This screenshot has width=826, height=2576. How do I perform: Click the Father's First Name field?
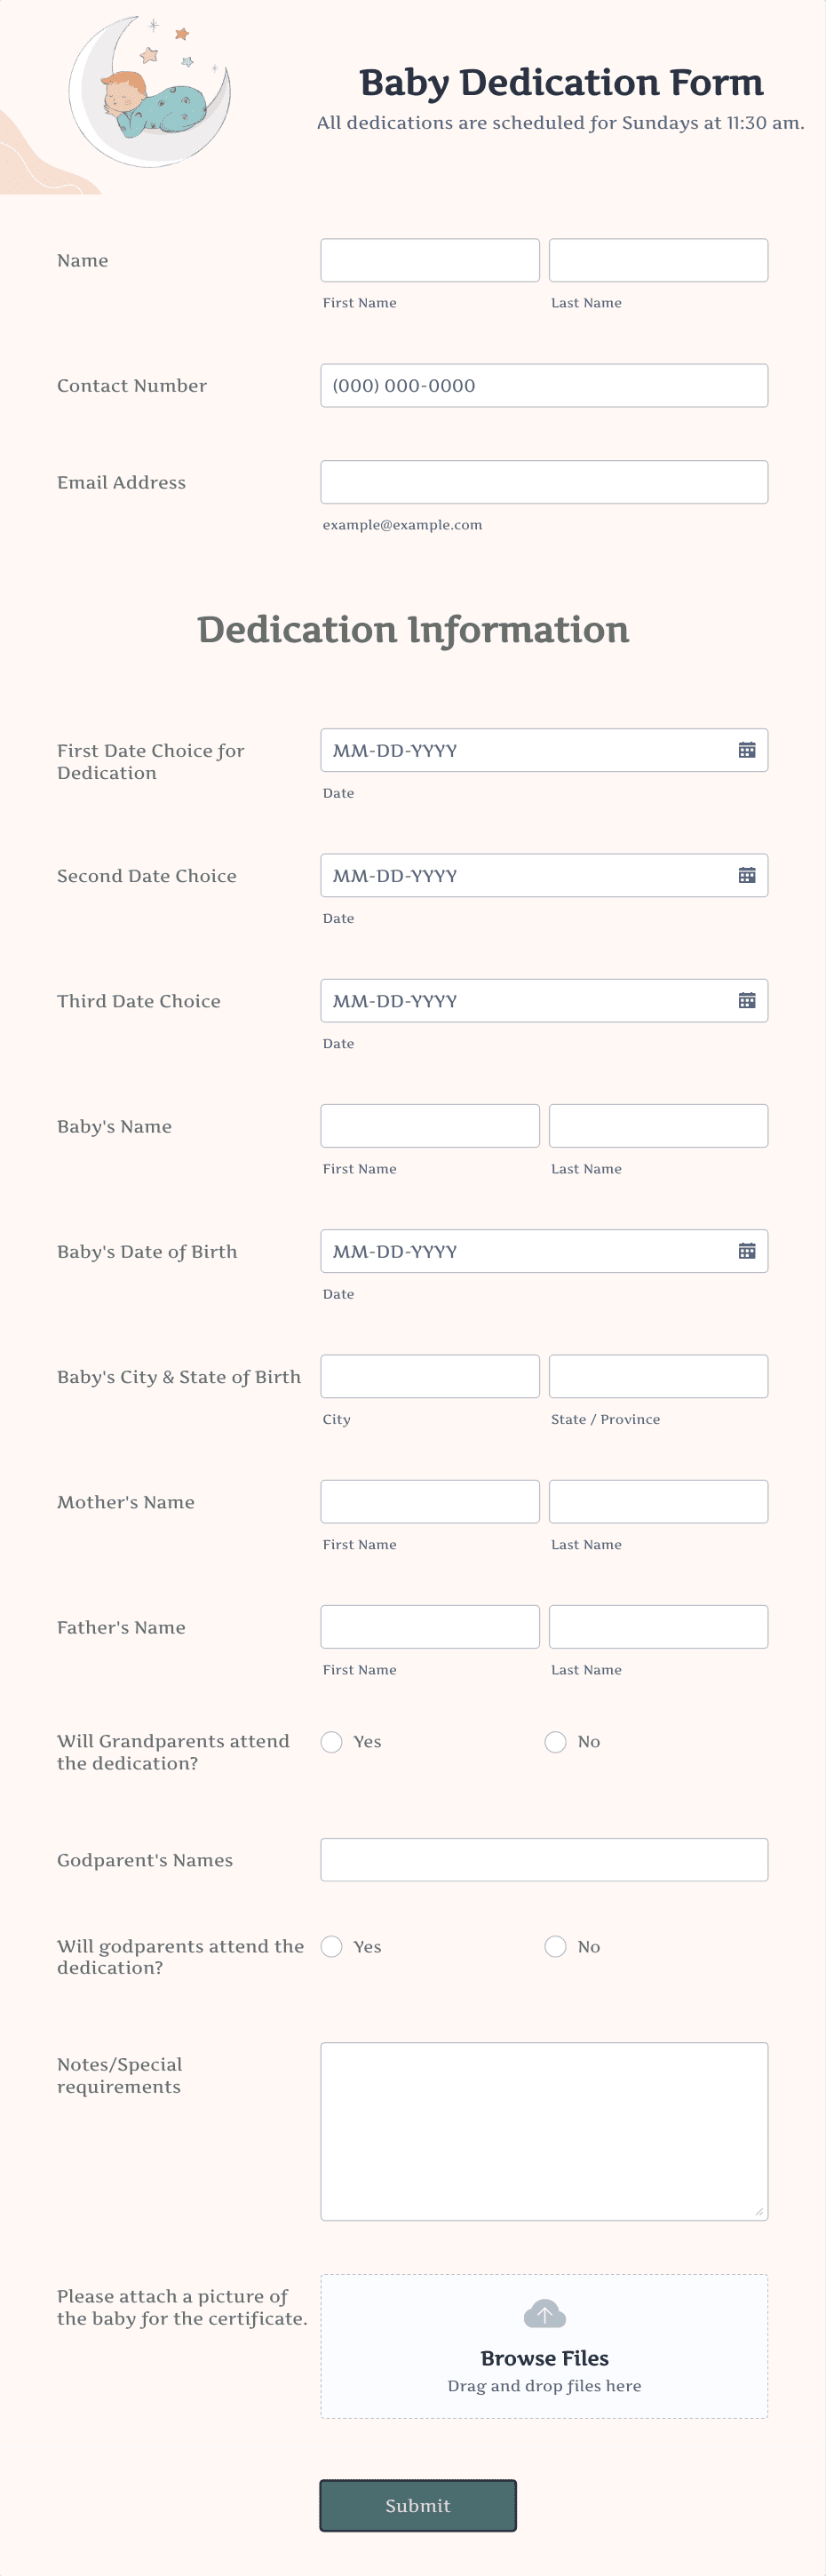(x=429, y=1626)
